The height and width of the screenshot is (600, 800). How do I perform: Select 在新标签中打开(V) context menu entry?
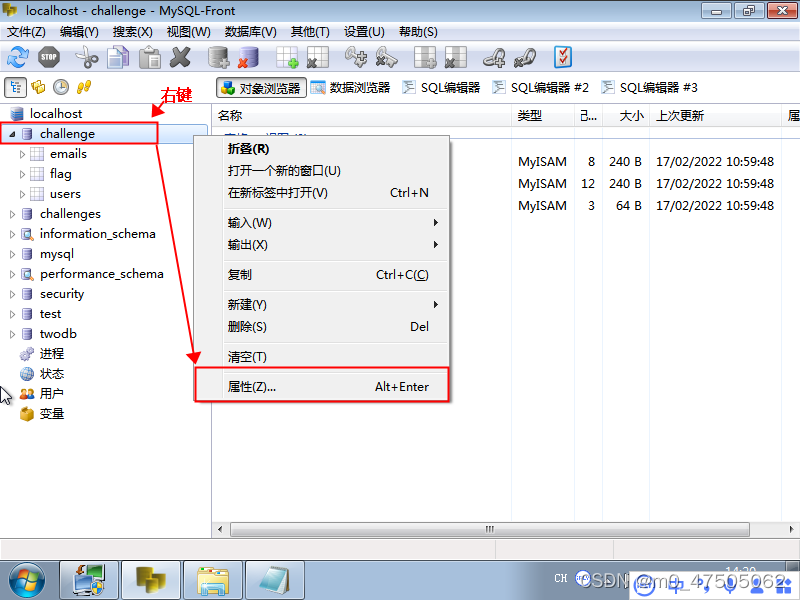[322, 193]
